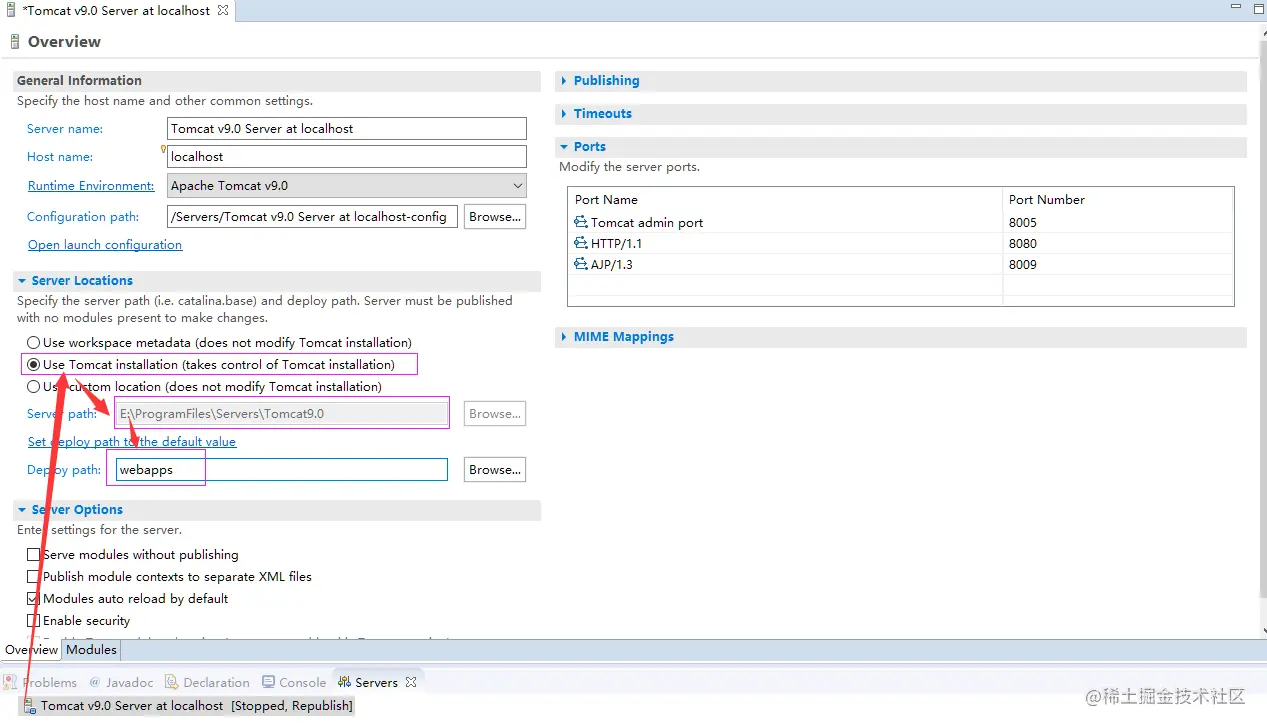Click the HTTP/1.1 port name

(x=616, y=243)
